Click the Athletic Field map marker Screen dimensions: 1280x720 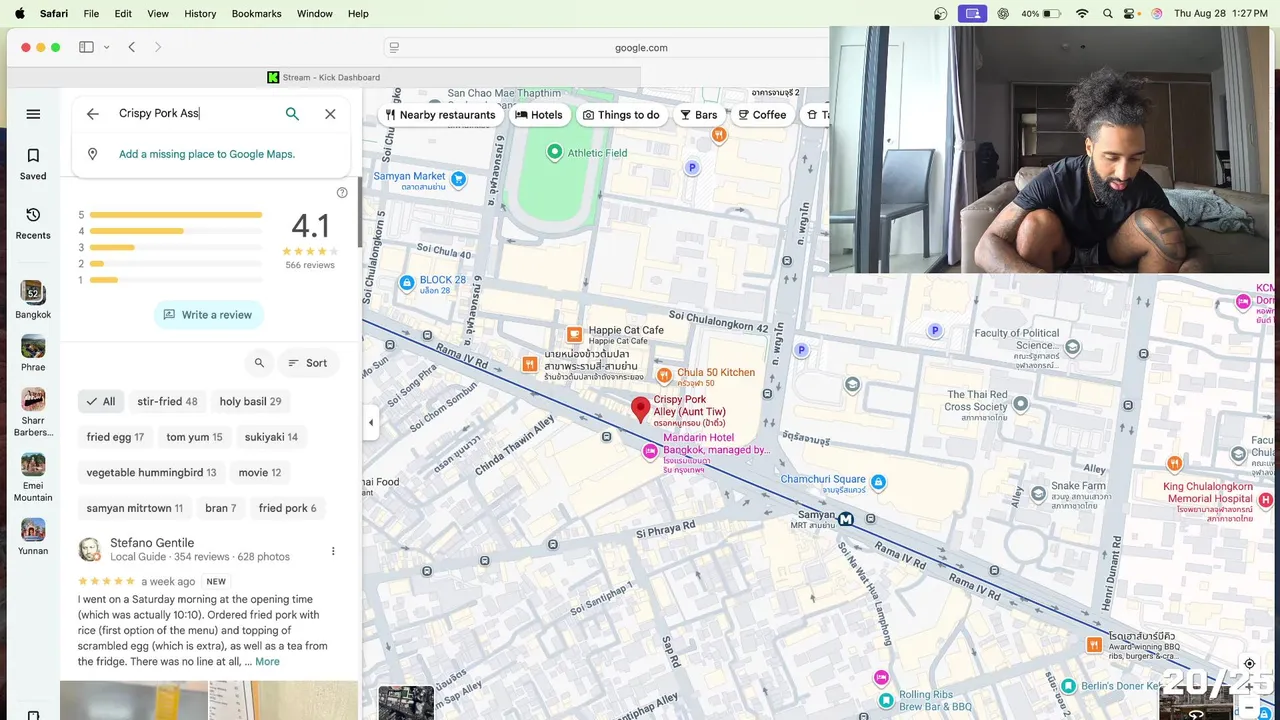[555, 152]
